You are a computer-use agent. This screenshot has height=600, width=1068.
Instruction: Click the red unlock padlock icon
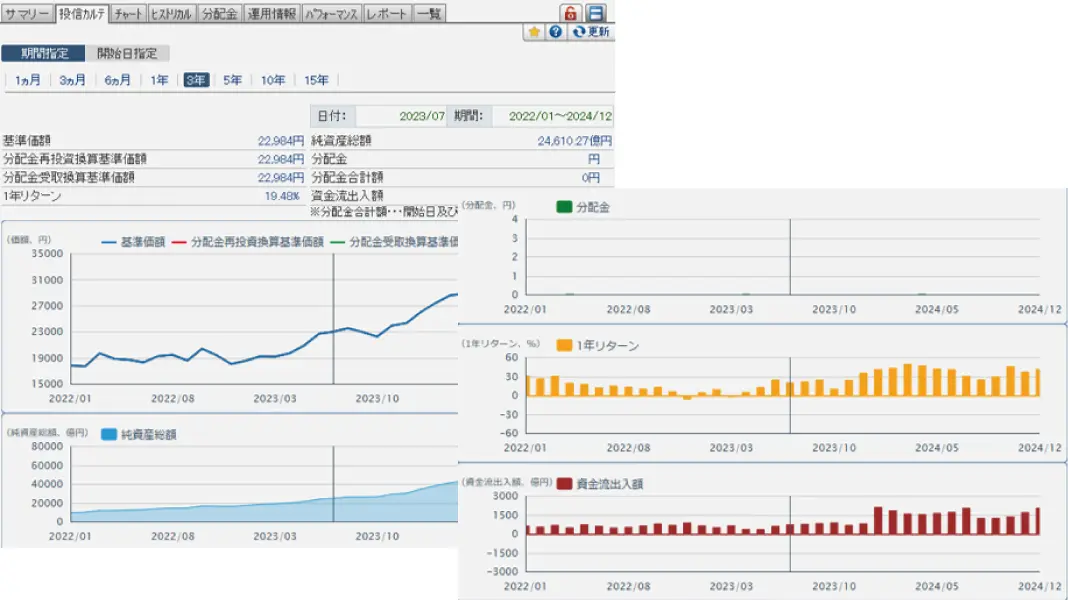point(570,13)
